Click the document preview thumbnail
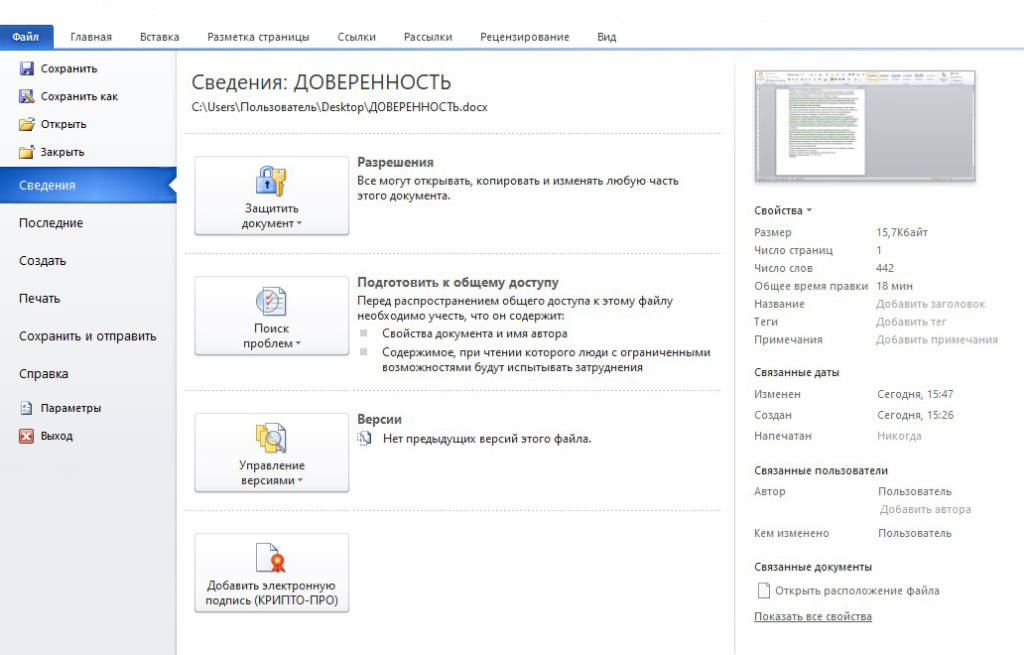Screen dimensions: 1024x655 (864, 126)
